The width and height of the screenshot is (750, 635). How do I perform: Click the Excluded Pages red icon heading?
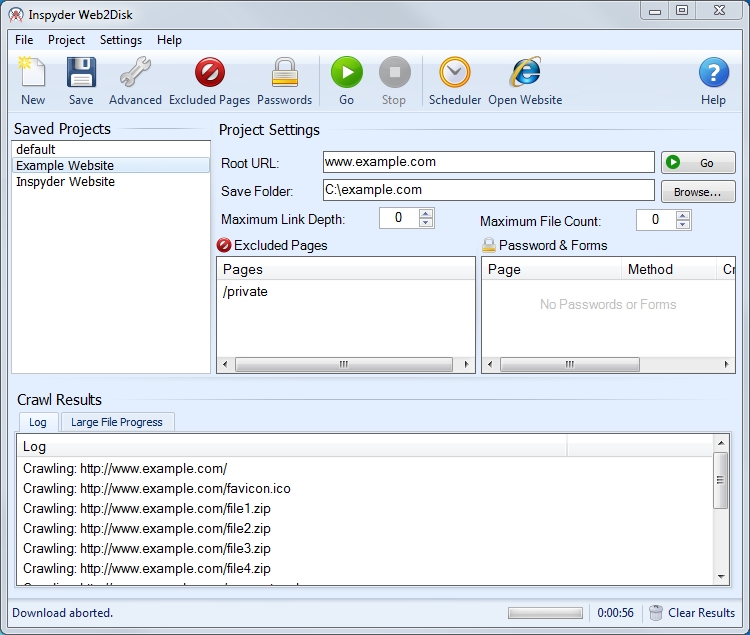(223, 245)
